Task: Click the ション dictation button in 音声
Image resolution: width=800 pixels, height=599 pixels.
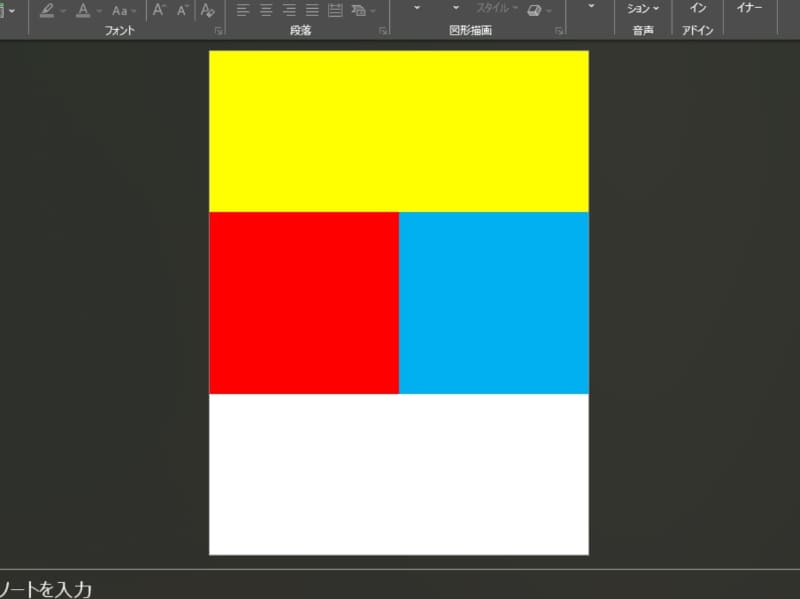Action: (643, 9)
